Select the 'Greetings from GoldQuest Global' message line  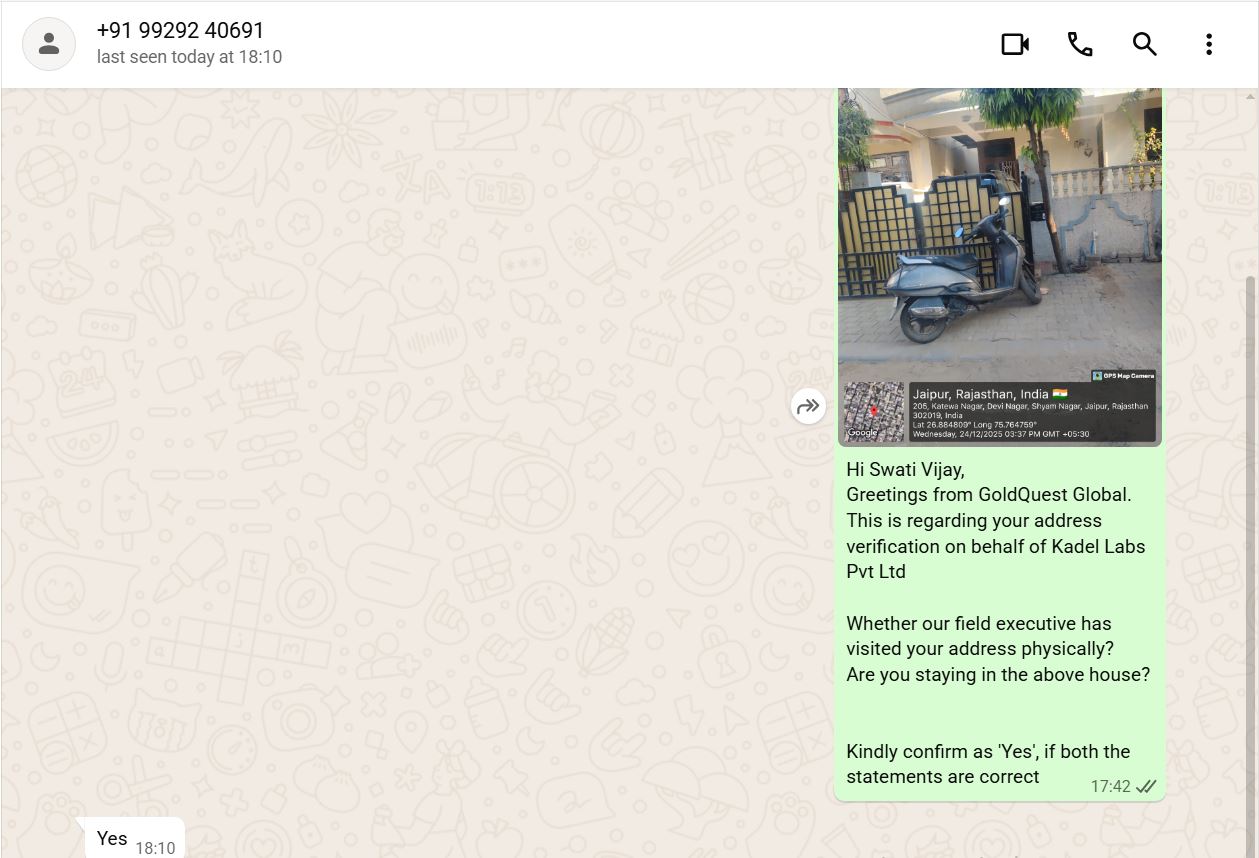click(988, 495)
